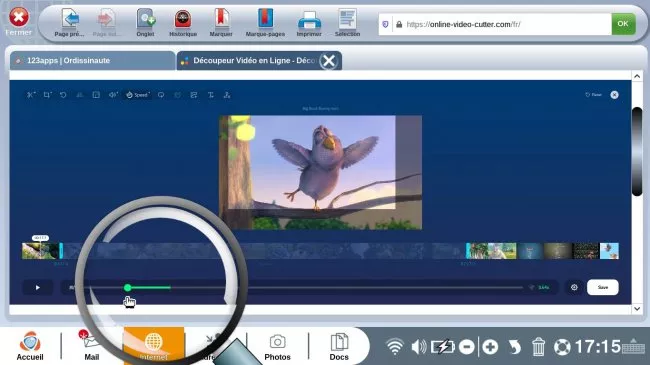The image size is (650, 365).
Task: Click the dark vertical scrollbar thumb
Action: point(637,151)
